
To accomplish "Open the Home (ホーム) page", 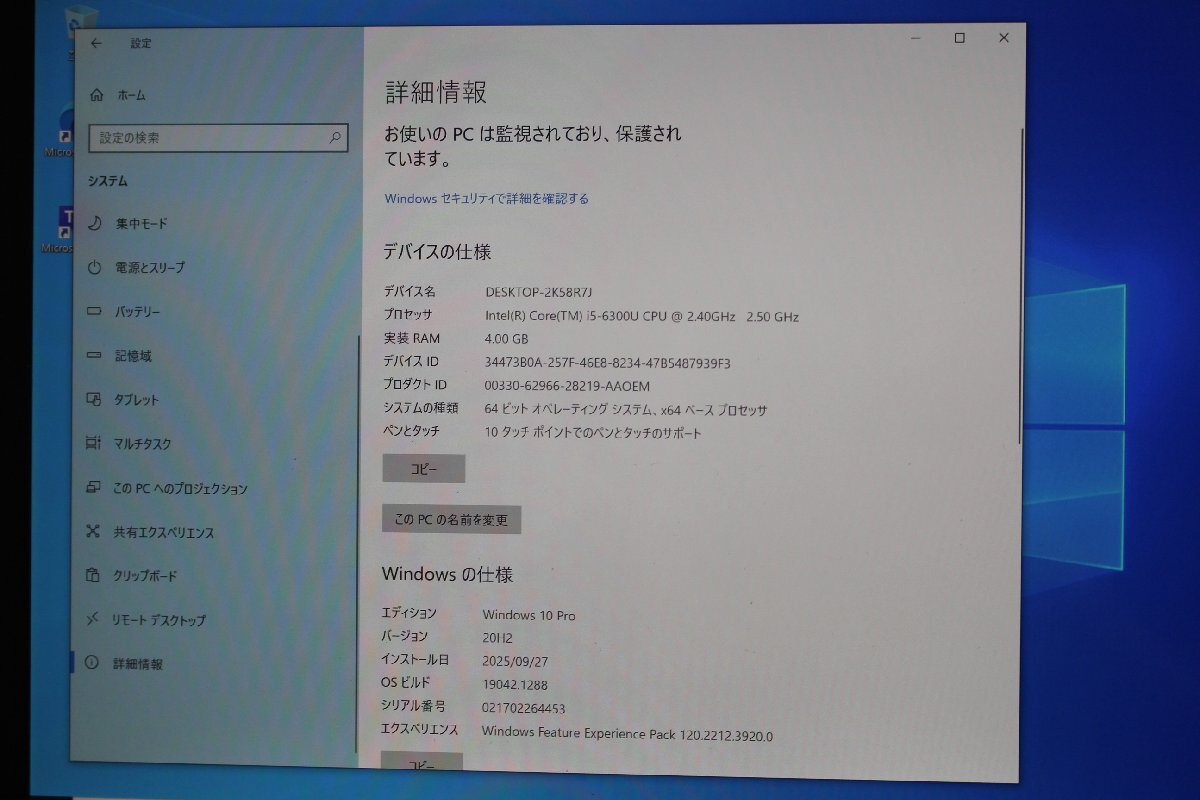I will click(x=118, y=95).
